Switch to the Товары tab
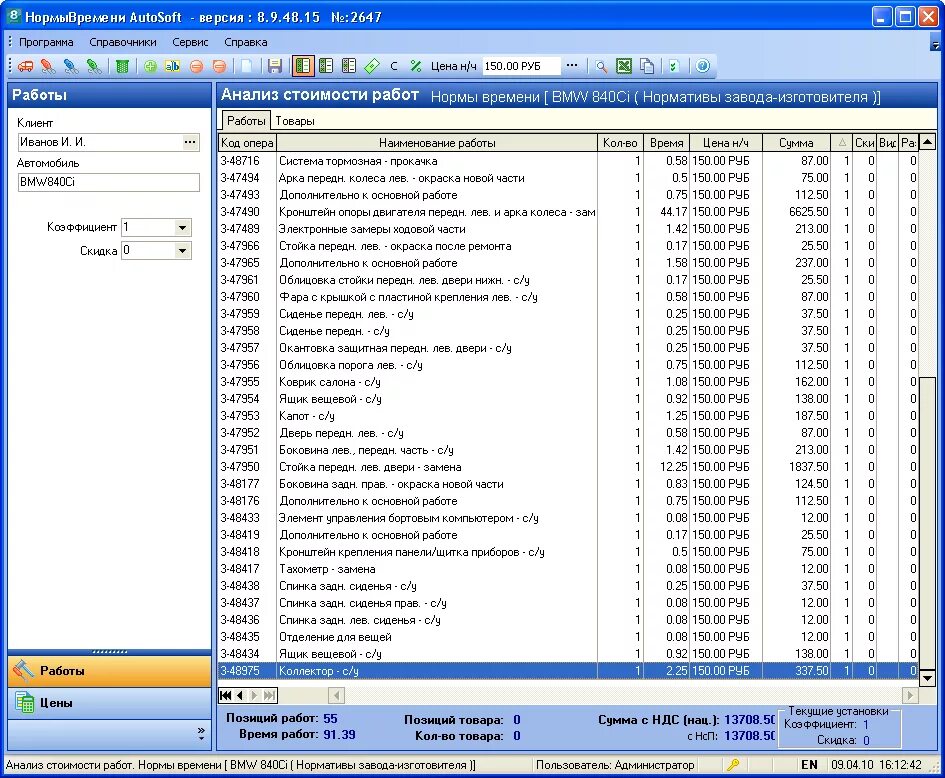Image resolution: width=945 pixels, height=778 pixels. (295, 121)
